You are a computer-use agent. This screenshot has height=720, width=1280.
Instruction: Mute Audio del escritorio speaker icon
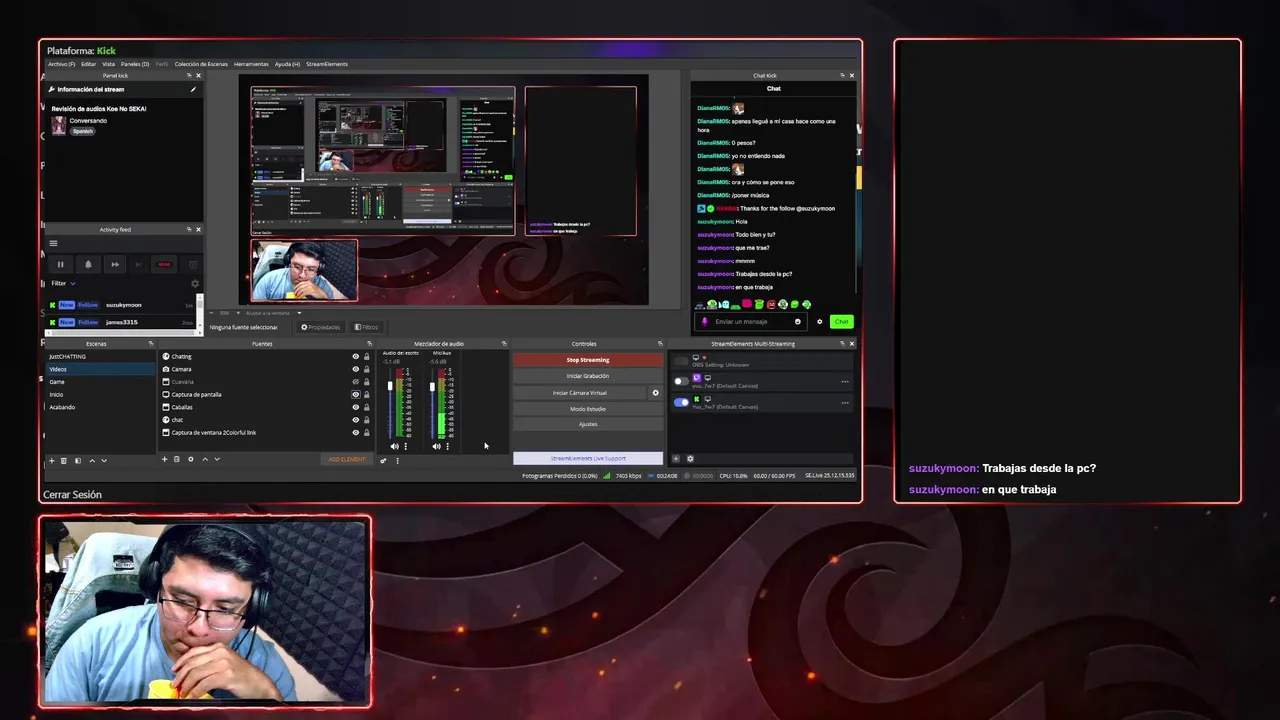394,446
